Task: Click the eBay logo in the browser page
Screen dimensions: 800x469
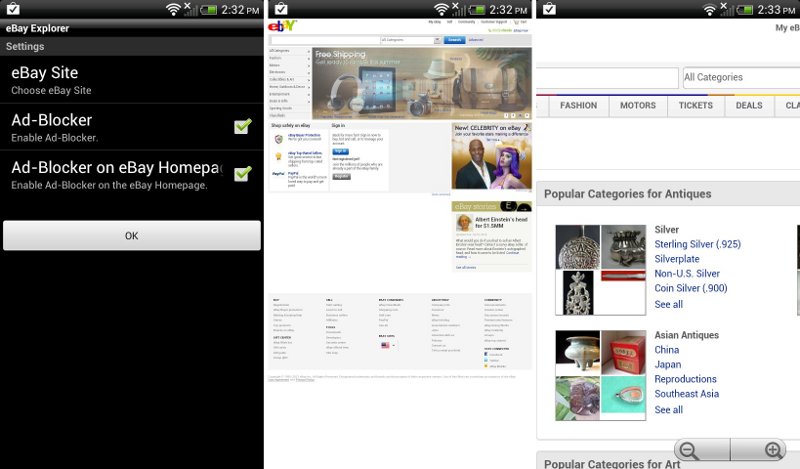Action: [283, 24]
